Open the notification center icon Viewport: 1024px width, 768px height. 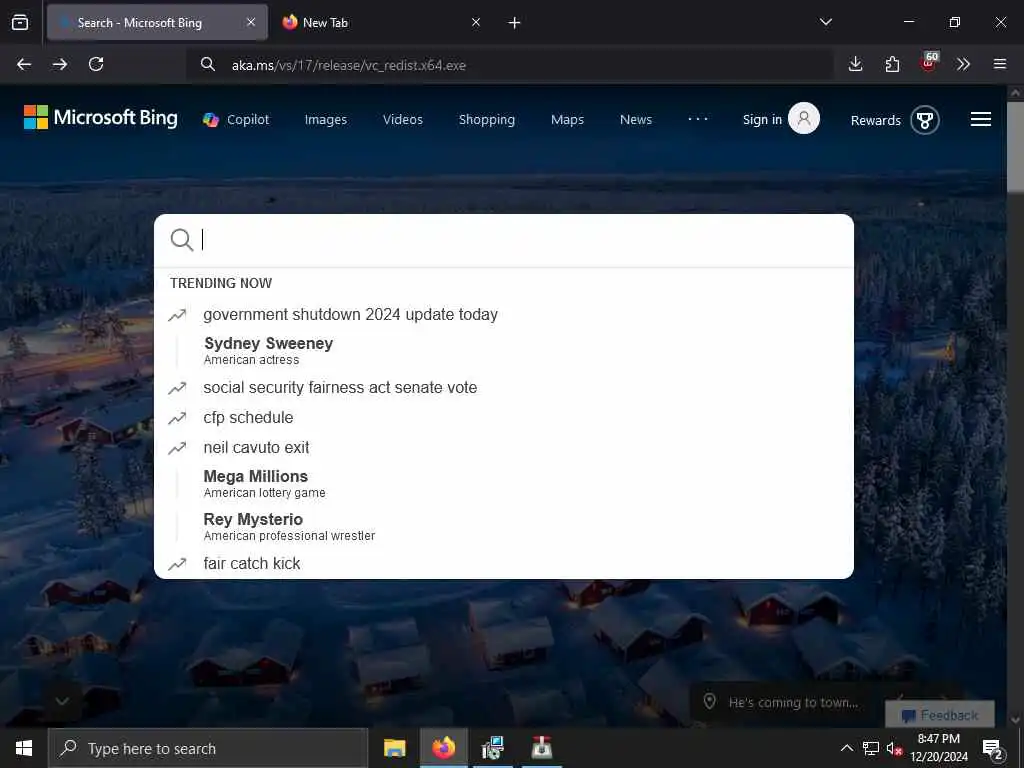click(993, 748)
